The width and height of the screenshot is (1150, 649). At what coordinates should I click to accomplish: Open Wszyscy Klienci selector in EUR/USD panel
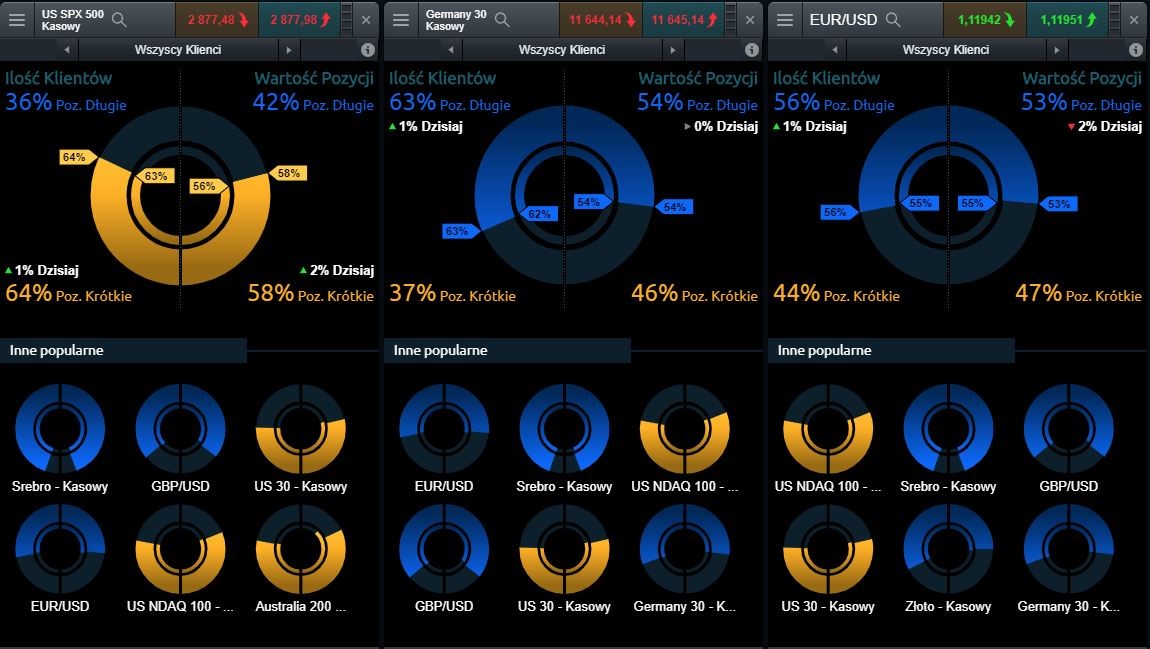[x=945, y=50]
